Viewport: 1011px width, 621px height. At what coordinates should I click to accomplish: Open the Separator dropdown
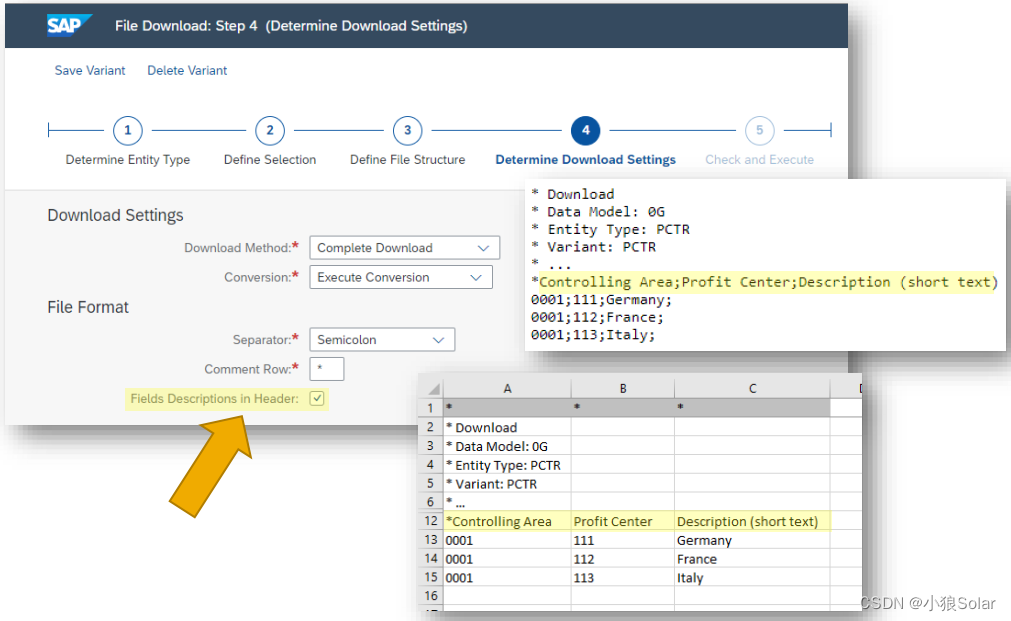tap(382, 340)
